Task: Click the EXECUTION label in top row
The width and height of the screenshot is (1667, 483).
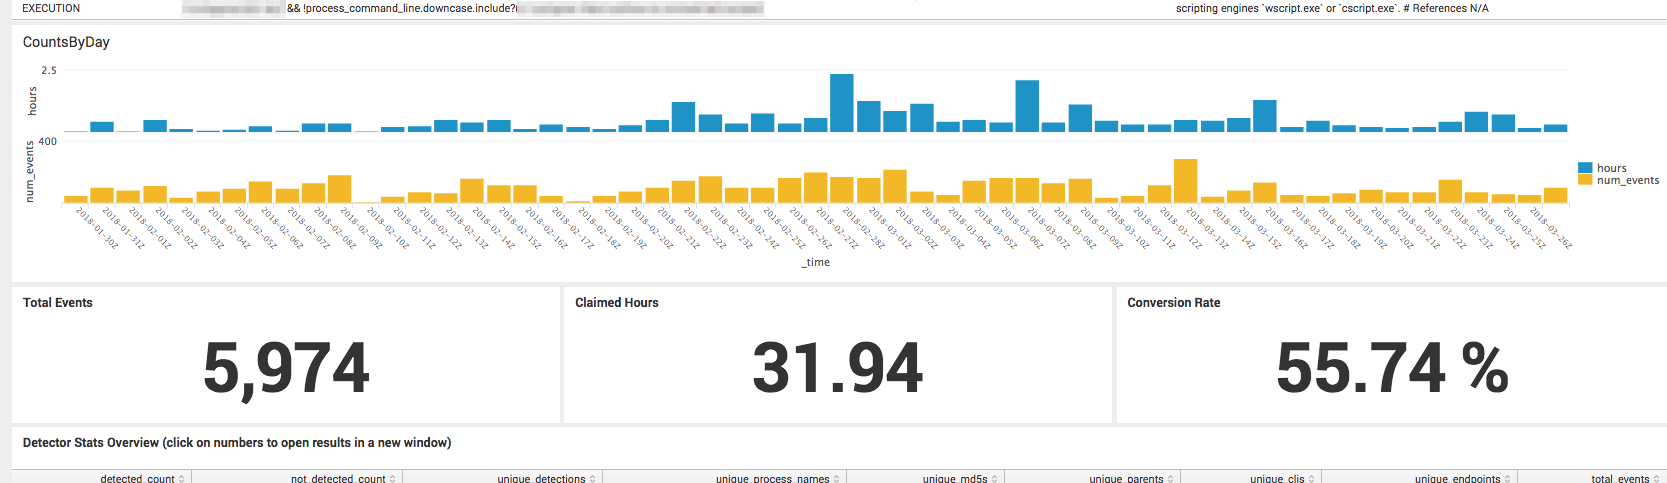Action: tap(51, 8)
